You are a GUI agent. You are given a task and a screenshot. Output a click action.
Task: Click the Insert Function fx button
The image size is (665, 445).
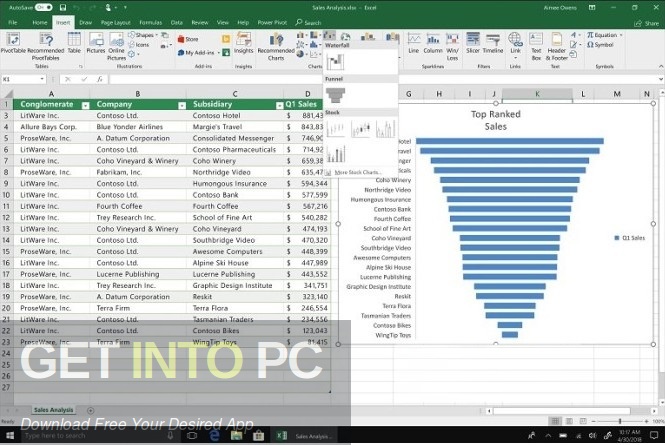(99, 79)
